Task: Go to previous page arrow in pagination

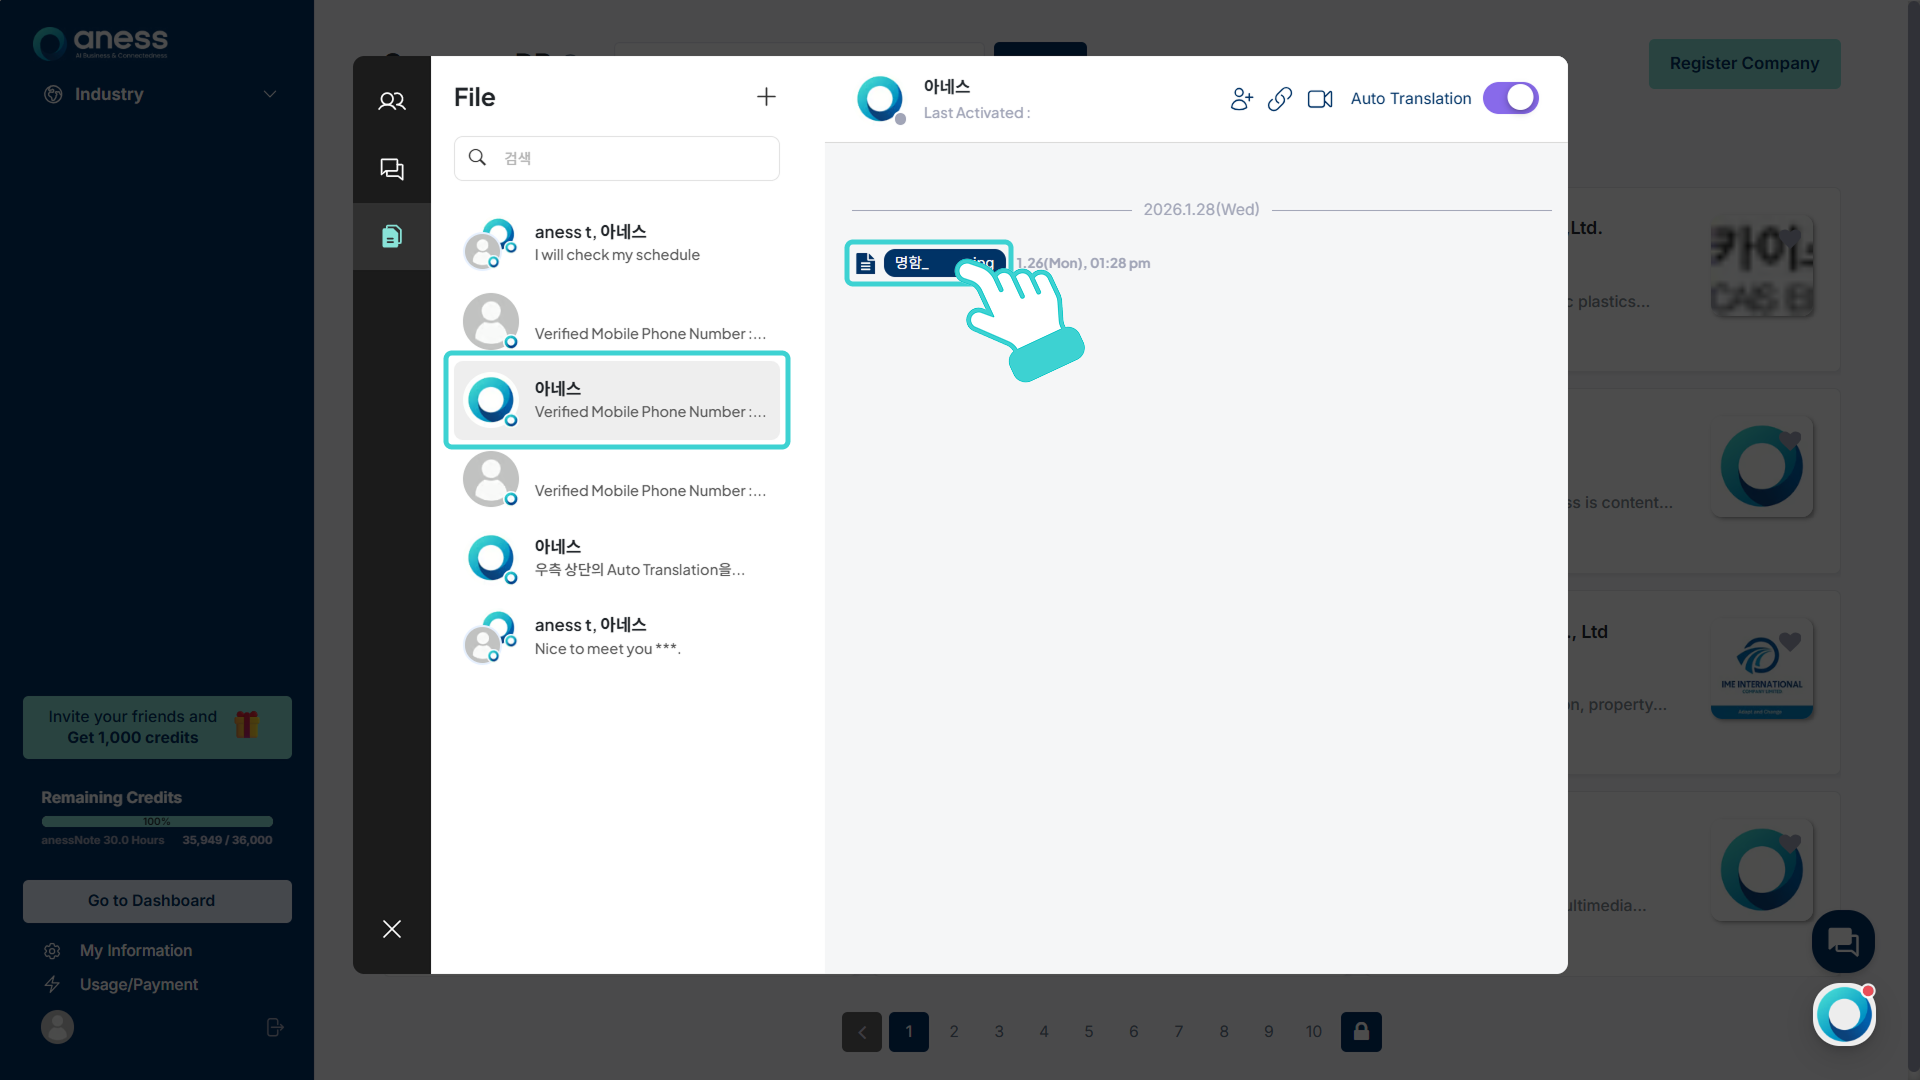Action: [862, 1032]
